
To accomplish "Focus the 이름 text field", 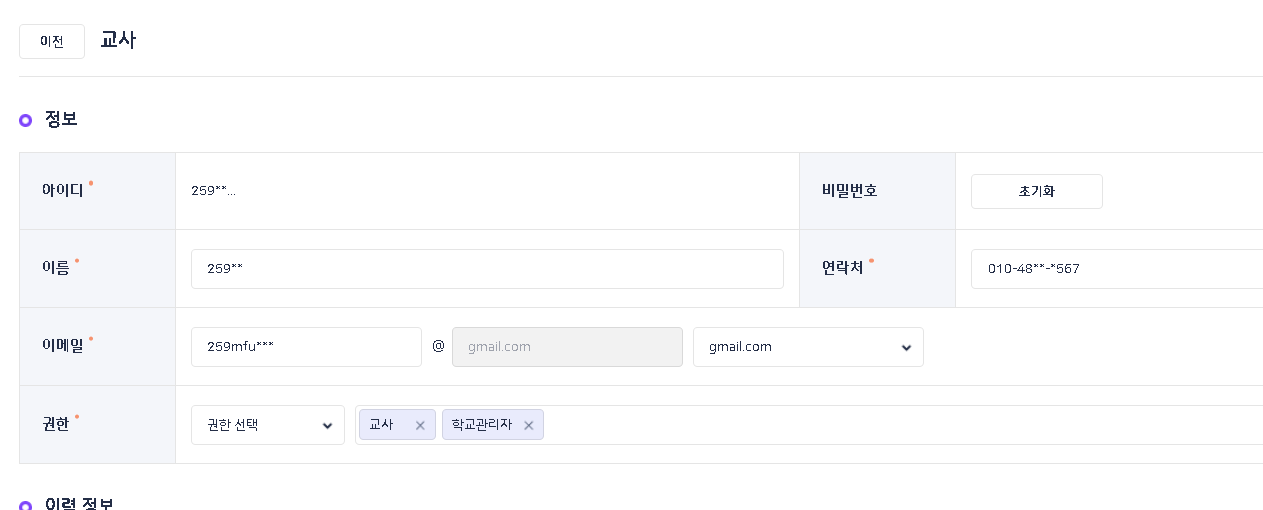I will [487, 269].
